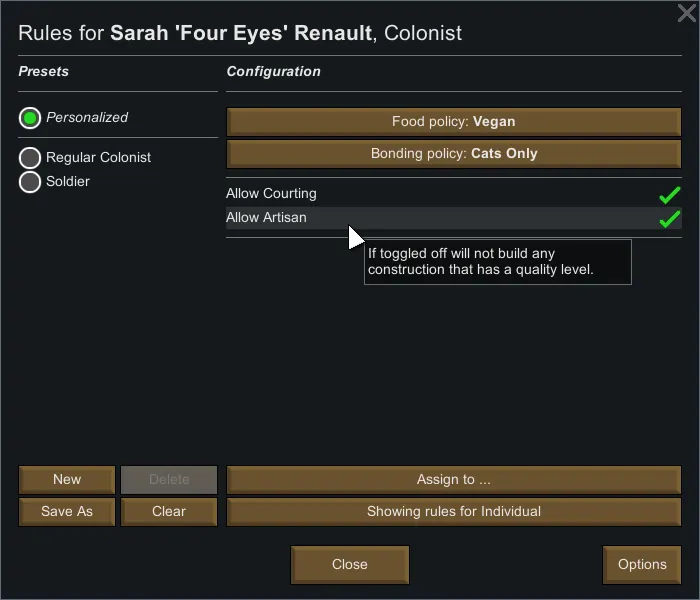
Task: Disable the Allow Artisan green checkmark
Action: tap(669, 219)
